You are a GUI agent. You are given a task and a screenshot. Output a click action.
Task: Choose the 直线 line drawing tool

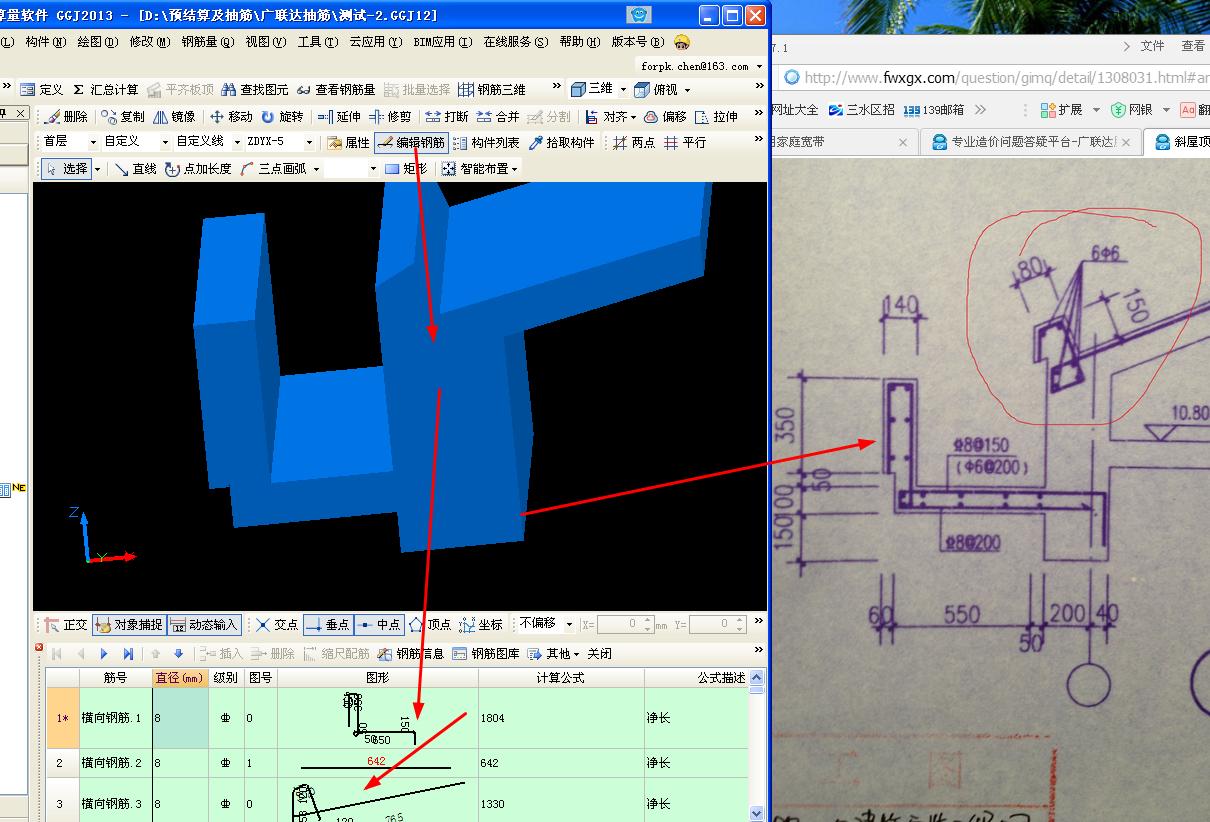[x=135, y=169]
